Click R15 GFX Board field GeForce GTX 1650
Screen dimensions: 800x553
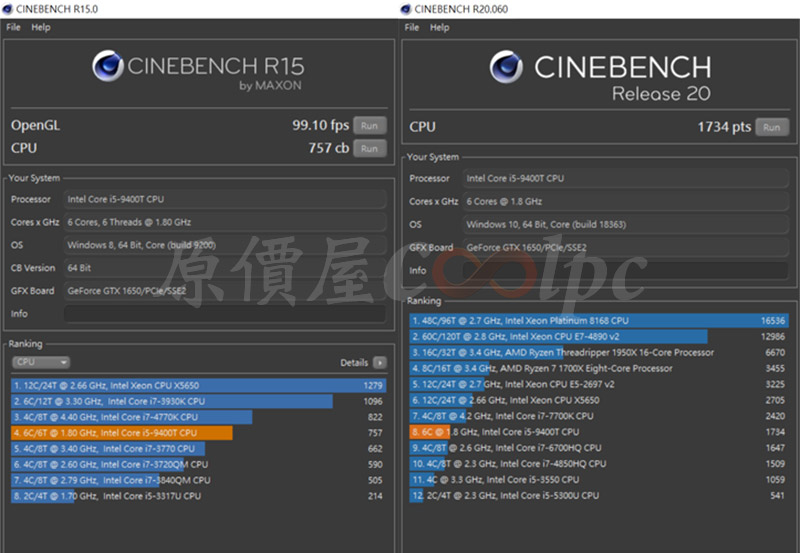[225, 291]
